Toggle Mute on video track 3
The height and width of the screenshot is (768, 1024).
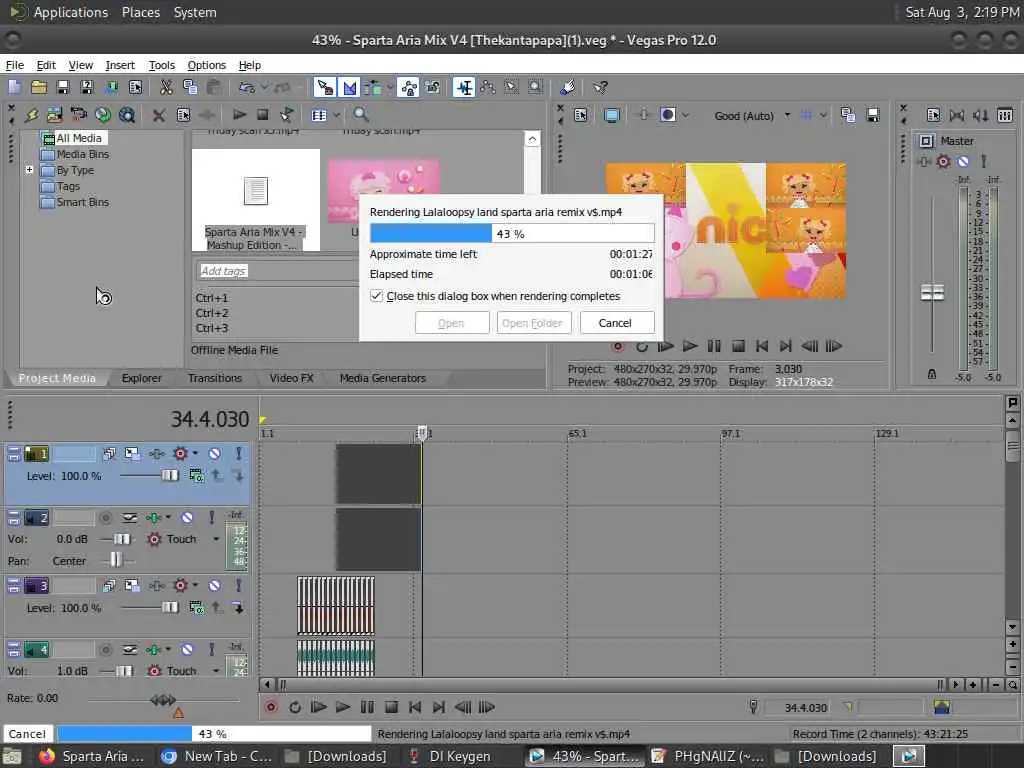[x=214, y=585]
